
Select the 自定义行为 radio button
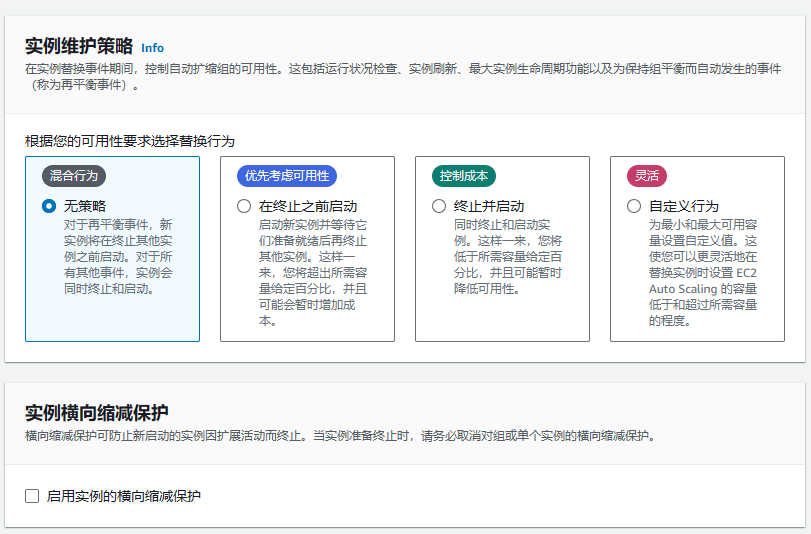point(634,206)
